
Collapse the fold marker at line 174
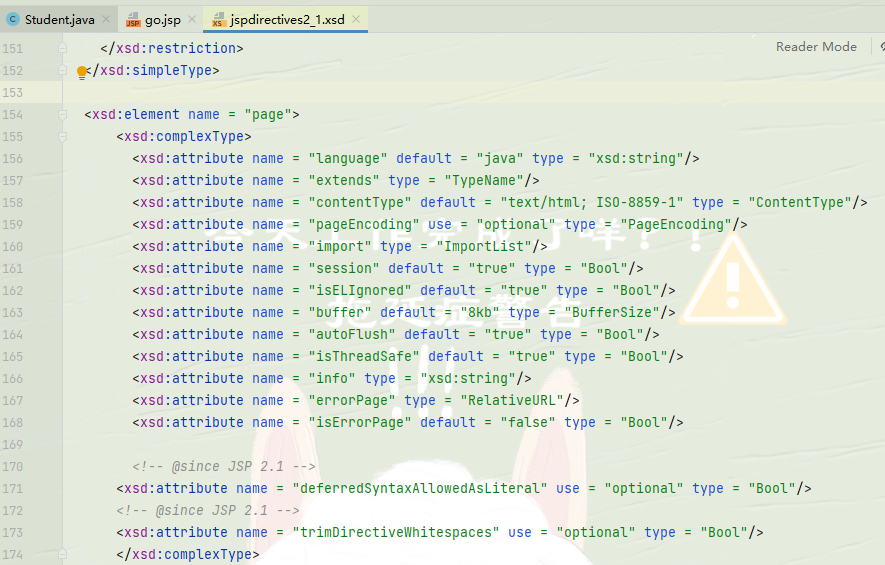pos(63,554)
